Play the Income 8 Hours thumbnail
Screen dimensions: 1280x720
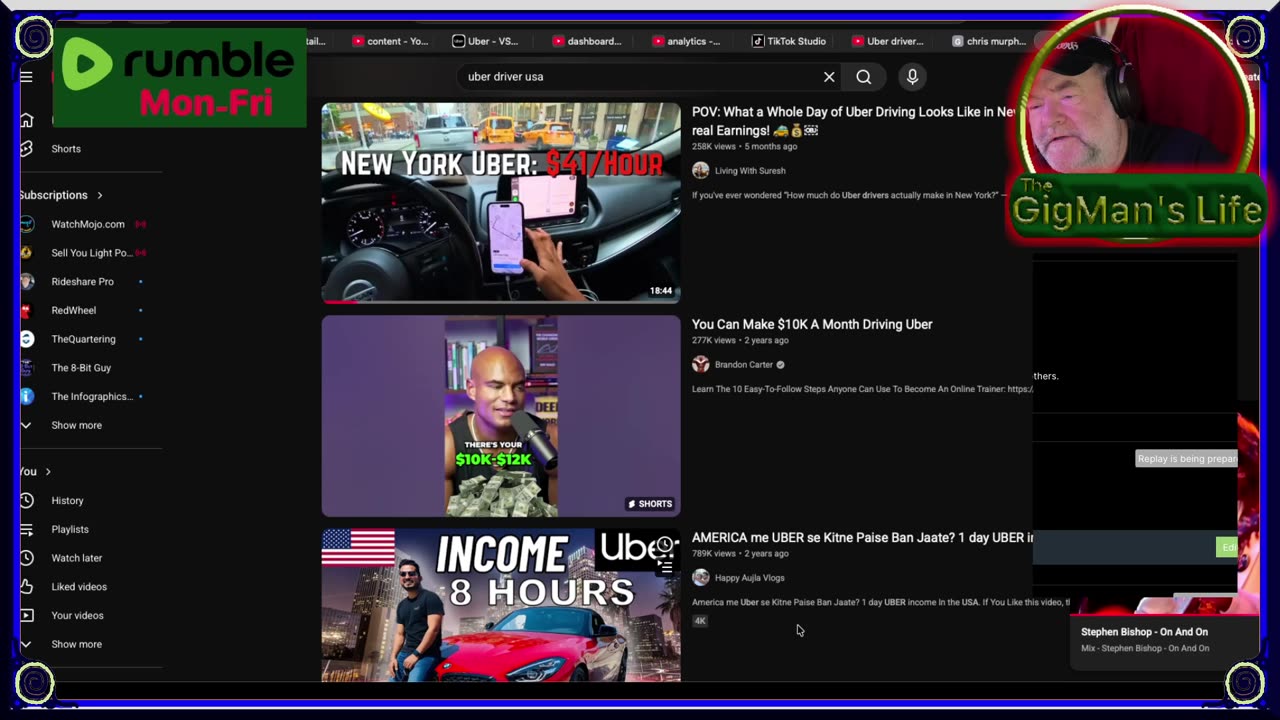pyautogui.click(x=501, y=605)
